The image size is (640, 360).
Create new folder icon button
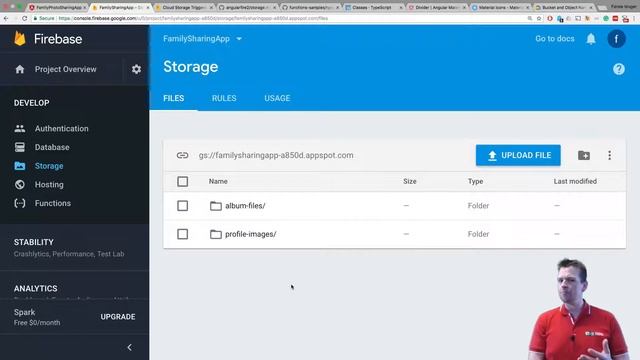584,155
